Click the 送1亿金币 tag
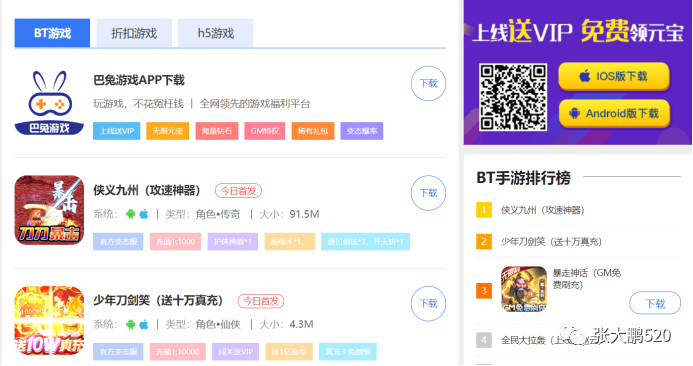 pyautogui.click(x=289, y=351)
